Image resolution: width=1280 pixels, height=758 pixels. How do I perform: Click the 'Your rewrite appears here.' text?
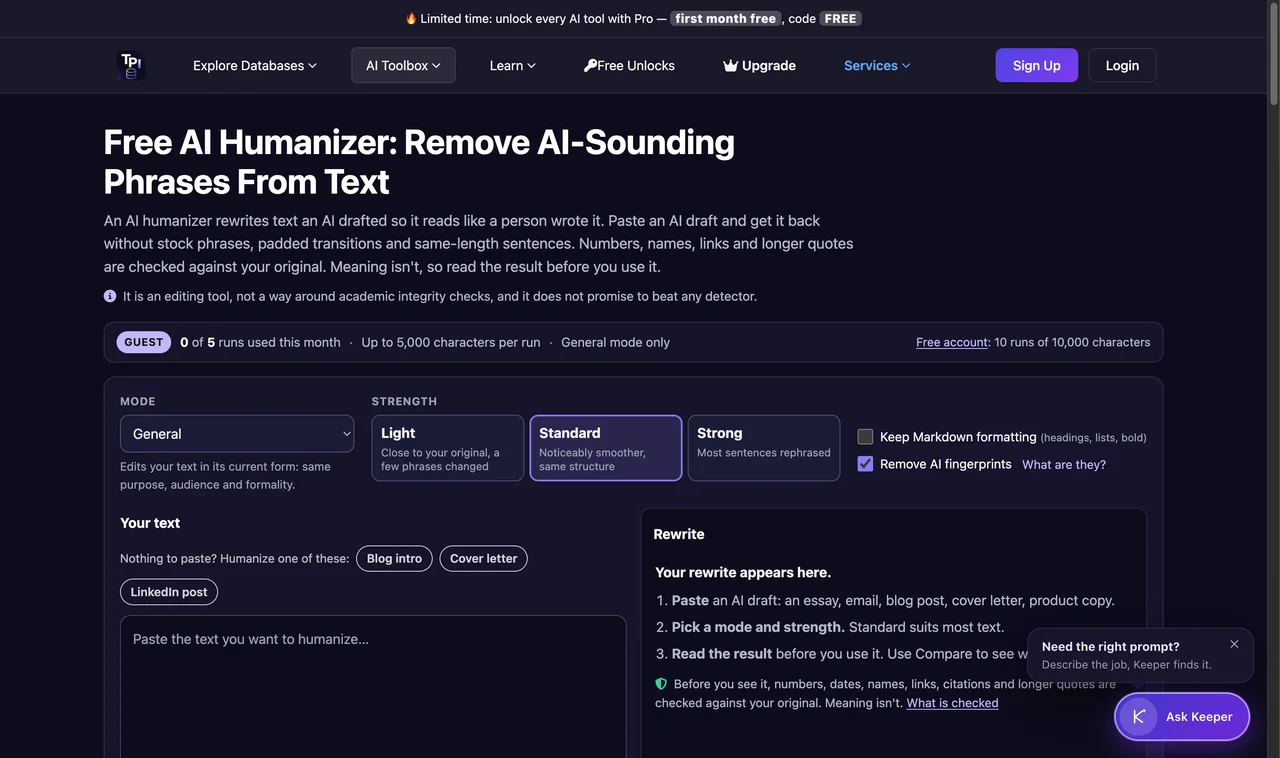click(x=743, y=573)
